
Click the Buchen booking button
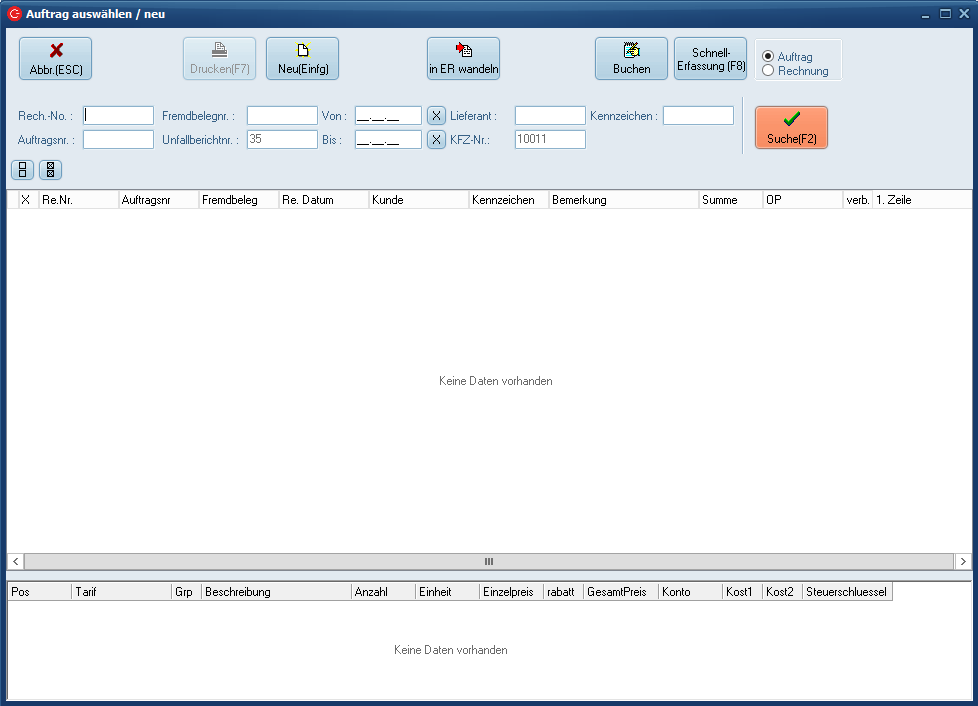point(631,59)
